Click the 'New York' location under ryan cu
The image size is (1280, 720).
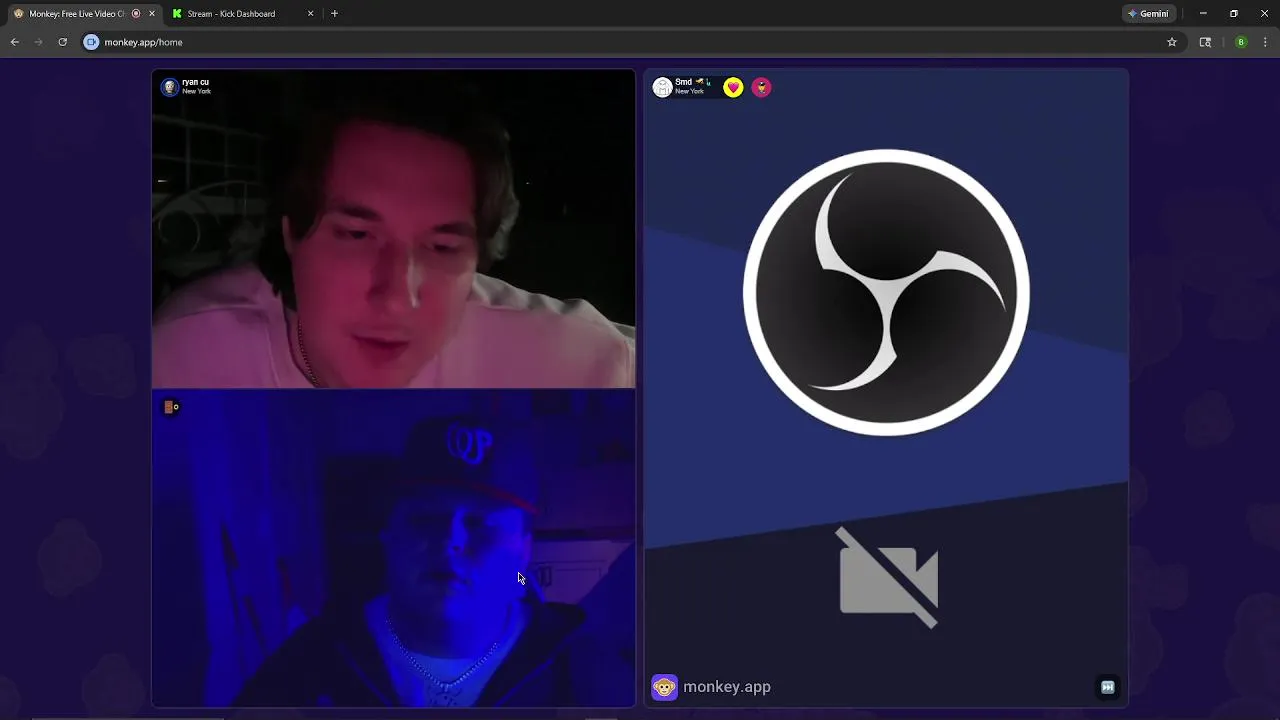[196, 92]
